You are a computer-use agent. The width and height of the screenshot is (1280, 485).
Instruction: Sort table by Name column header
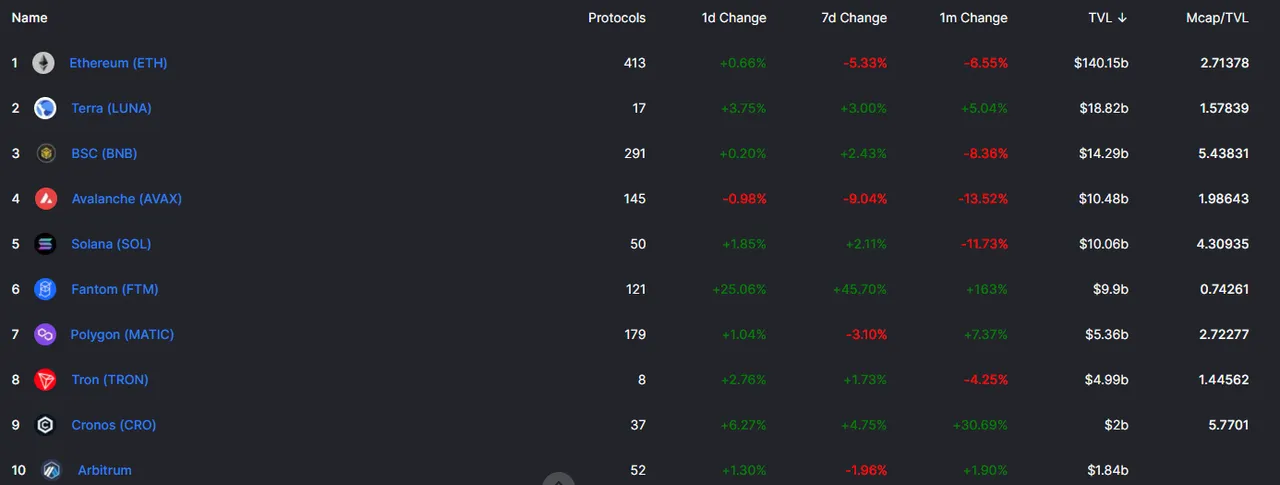[x=29, y=18]
